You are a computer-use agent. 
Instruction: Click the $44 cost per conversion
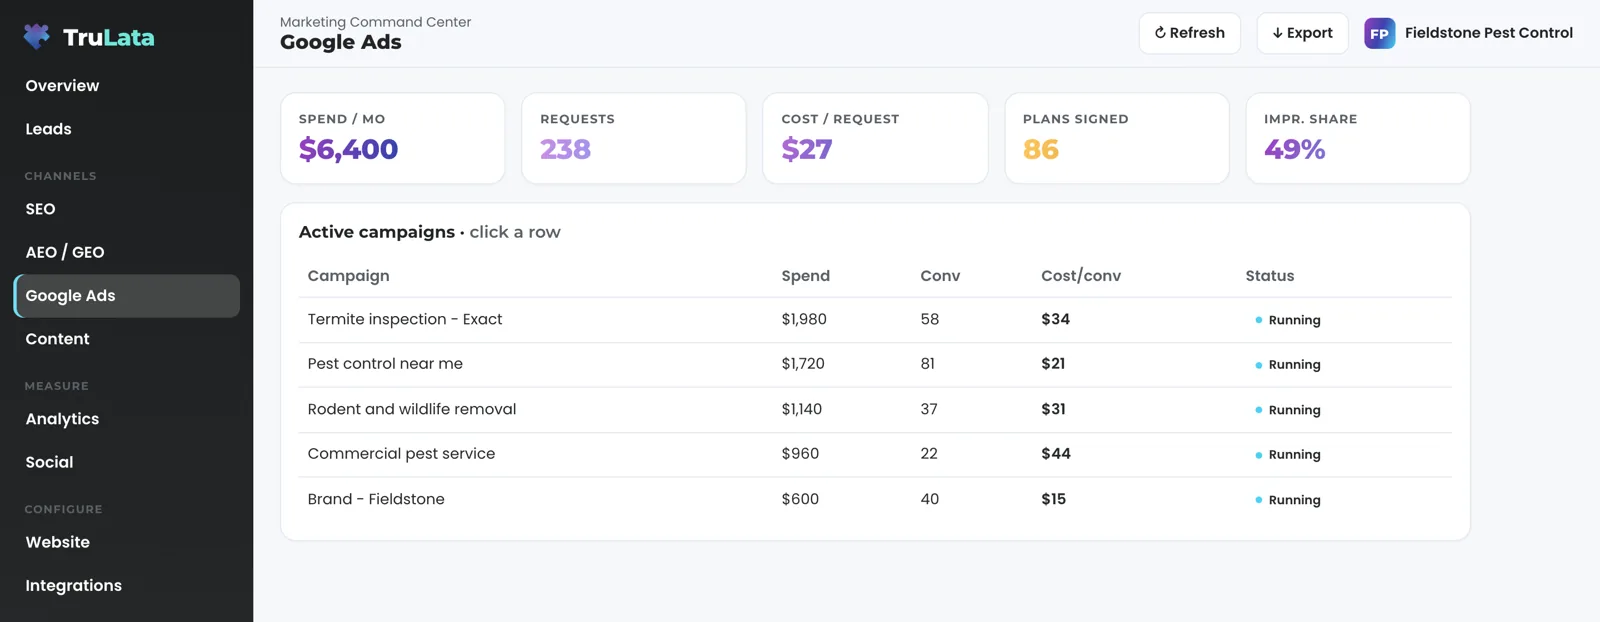(1056, 454)
